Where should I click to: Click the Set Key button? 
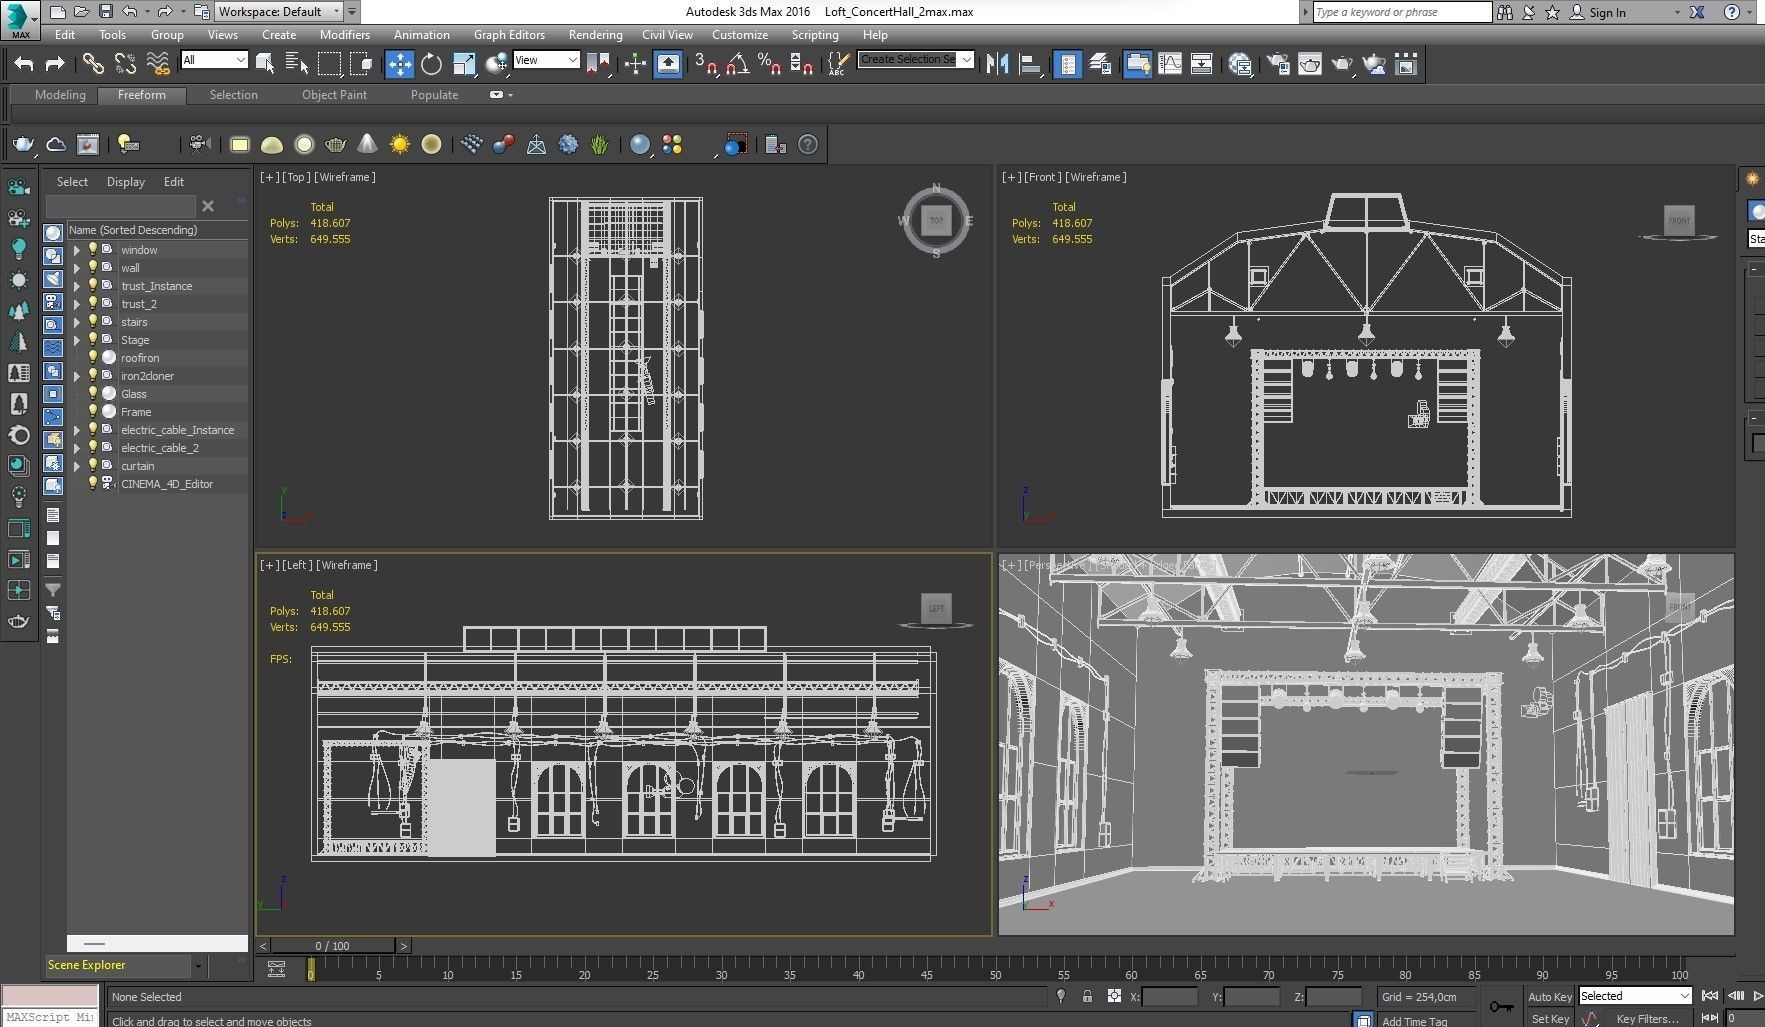1549,1018
